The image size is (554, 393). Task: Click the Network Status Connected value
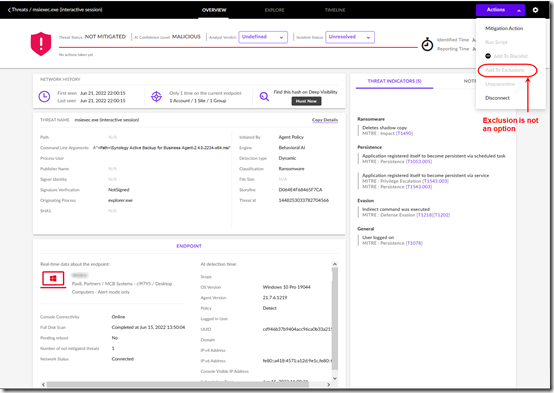coord(123,359)
